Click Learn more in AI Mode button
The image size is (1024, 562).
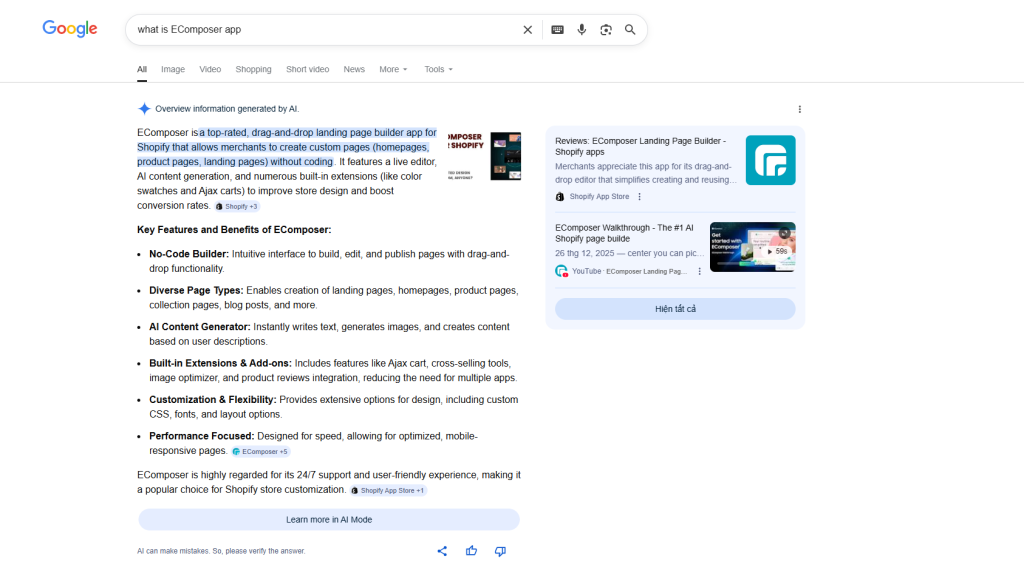point(329,520)
